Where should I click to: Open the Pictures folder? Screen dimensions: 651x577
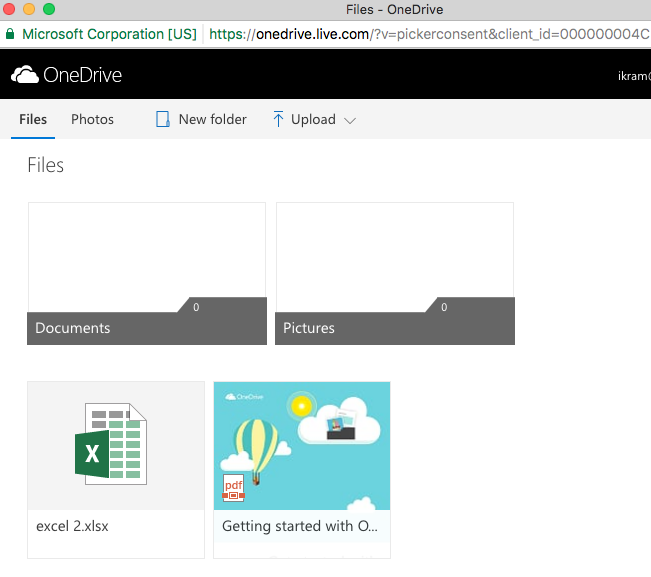394,273
